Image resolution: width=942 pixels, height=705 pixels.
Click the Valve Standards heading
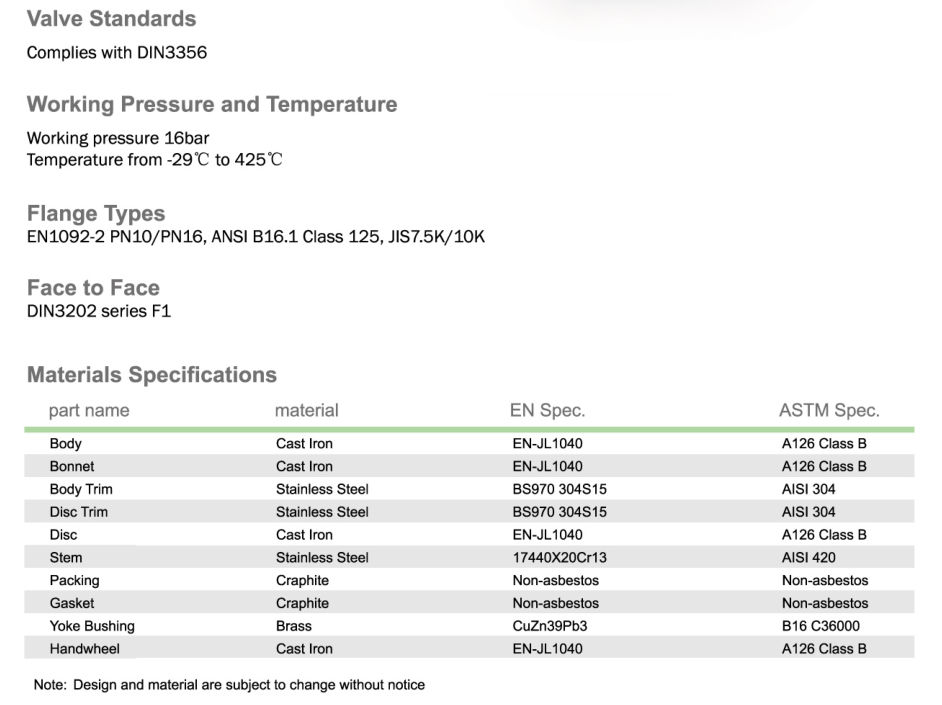111,19
